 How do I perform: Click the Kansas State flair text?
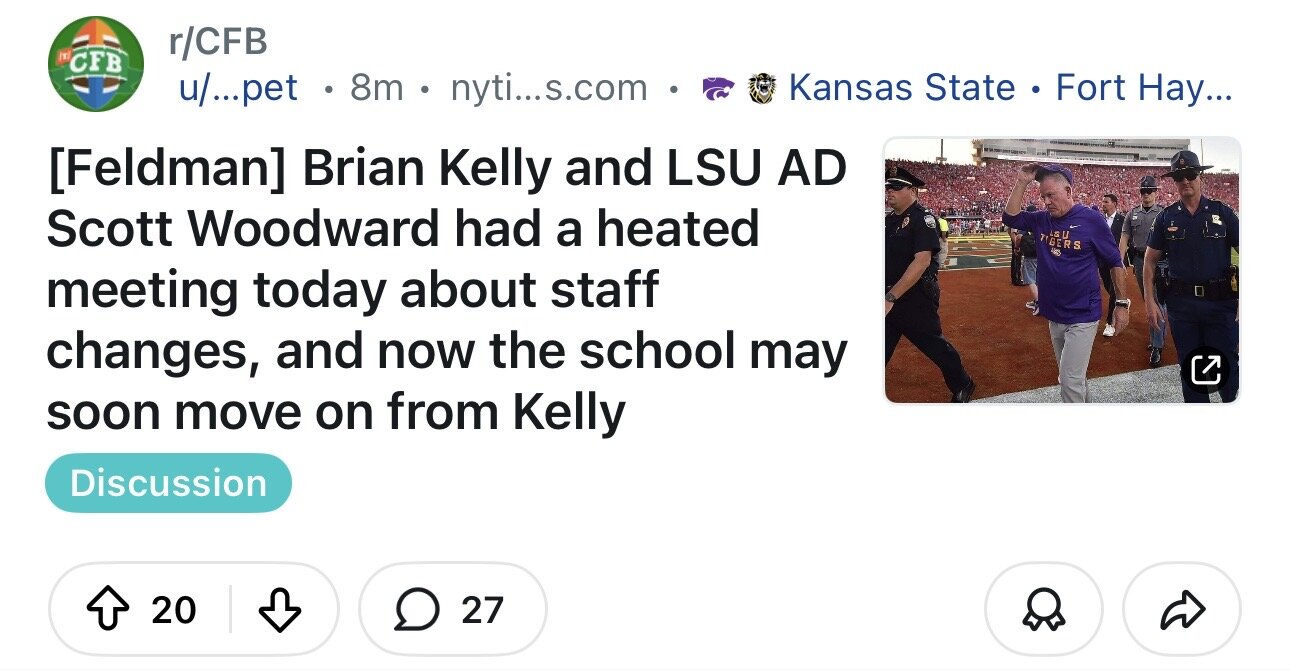901,88
